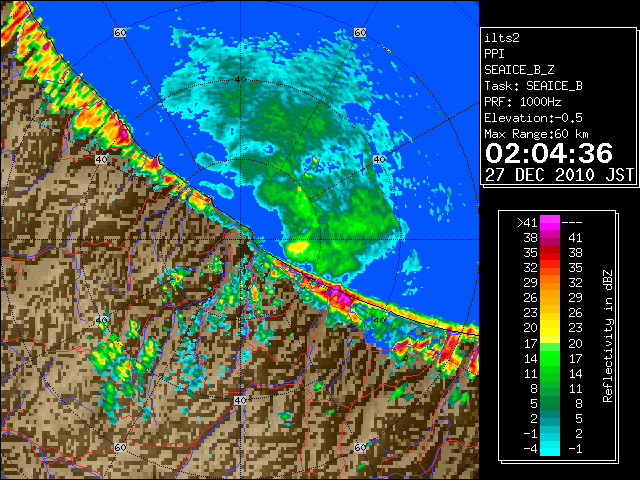
Task: Pick the orange legend band between 29 and 32
Action: pyautogui.click(x=550, y=283)
